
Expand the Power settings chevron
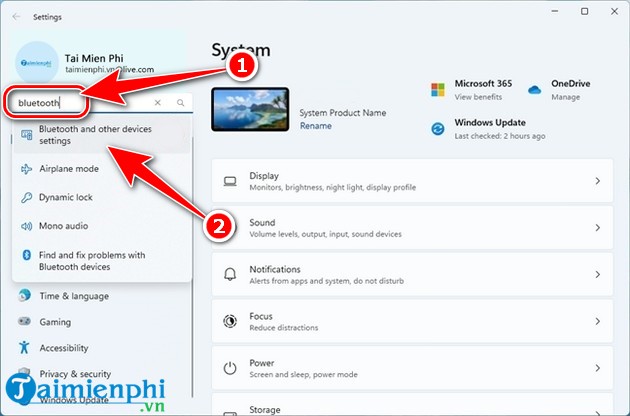(x=597, y=368)
